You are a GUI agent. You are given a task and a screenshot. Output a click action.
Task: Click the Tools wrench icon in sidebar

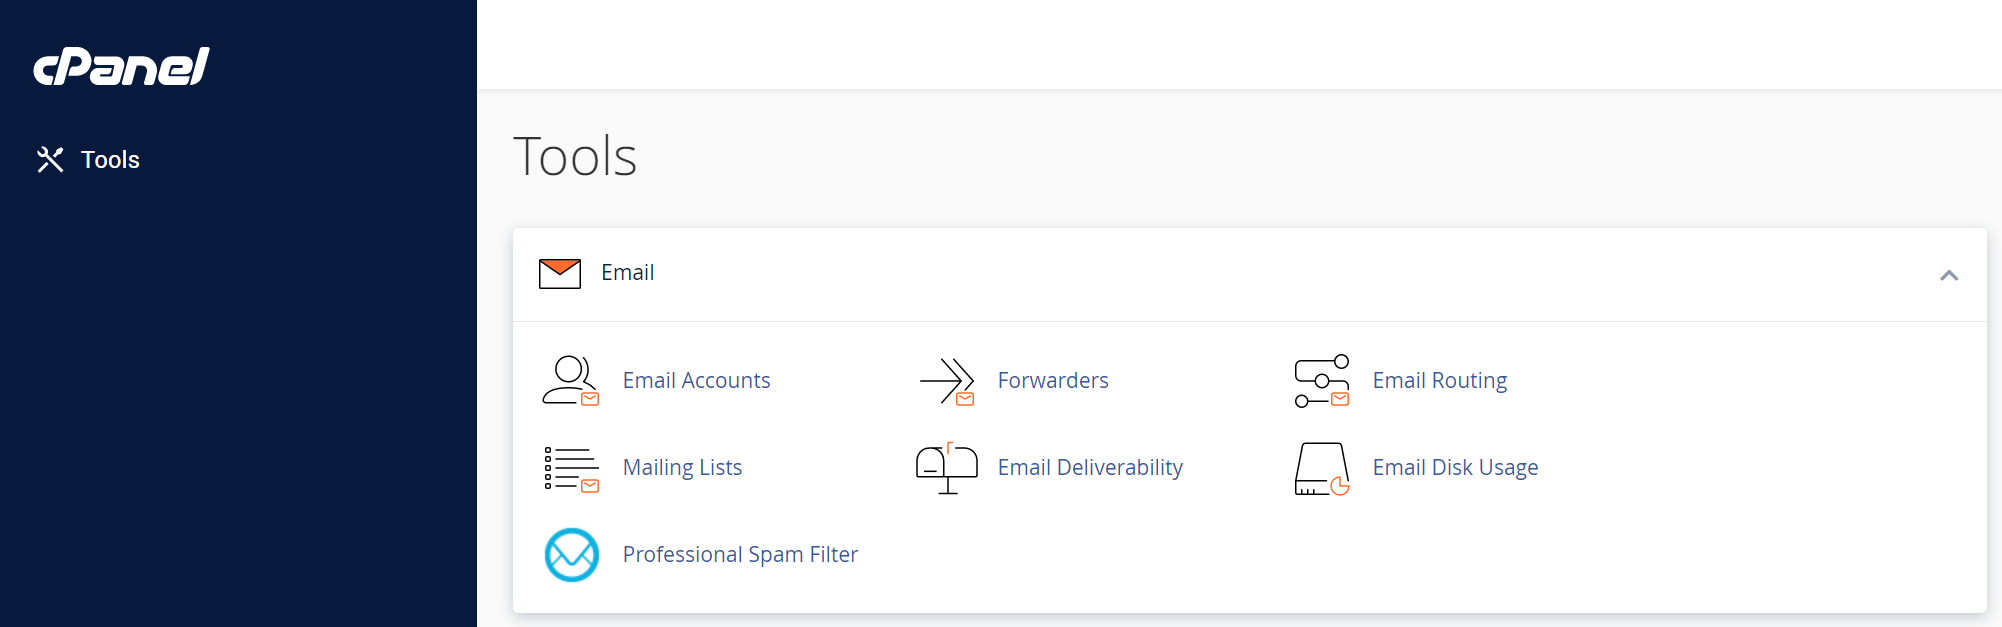(x=50, y=160)
